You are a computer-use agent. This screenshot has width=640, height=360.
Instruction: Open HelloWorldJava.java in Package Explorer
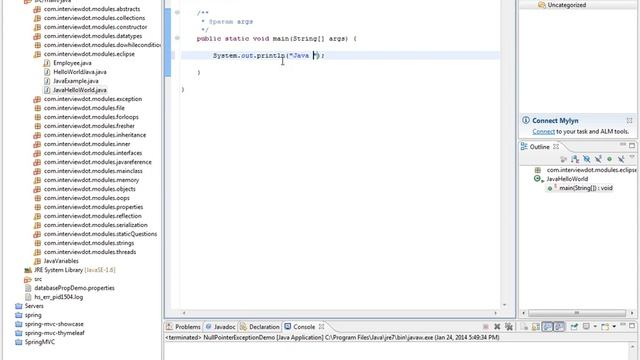pyautogui.click(x=80, y=72)
